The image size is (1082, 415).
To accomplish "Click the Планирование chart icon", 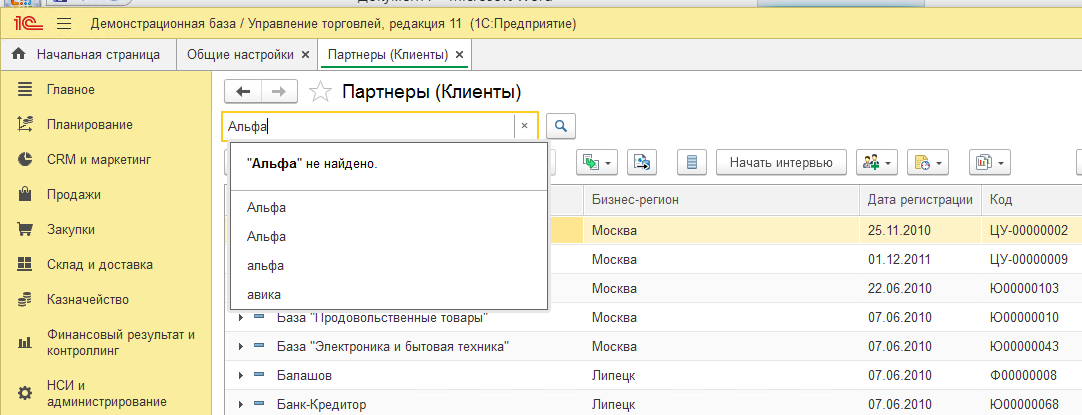I will [25, 124].
